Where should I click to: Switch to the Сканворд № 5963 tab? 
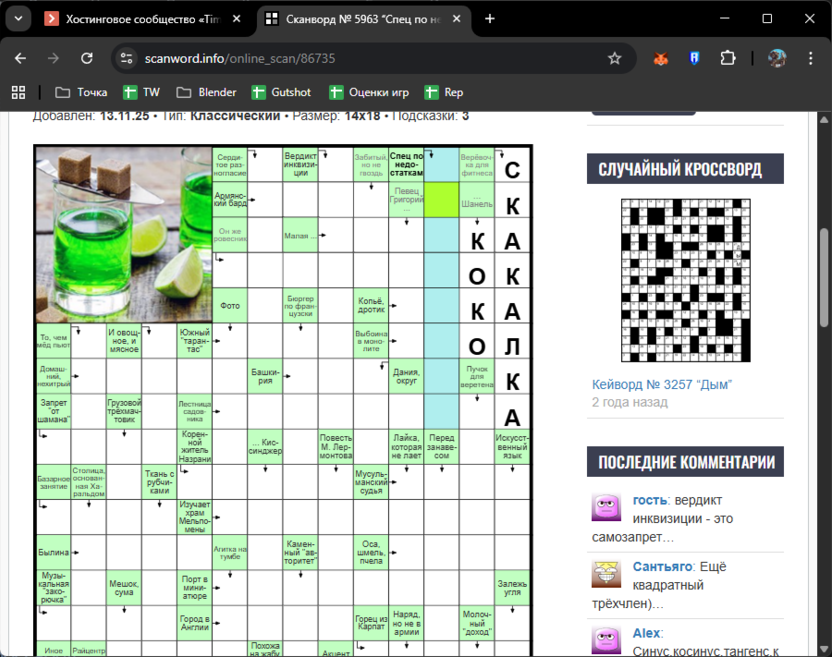[362, 19]
